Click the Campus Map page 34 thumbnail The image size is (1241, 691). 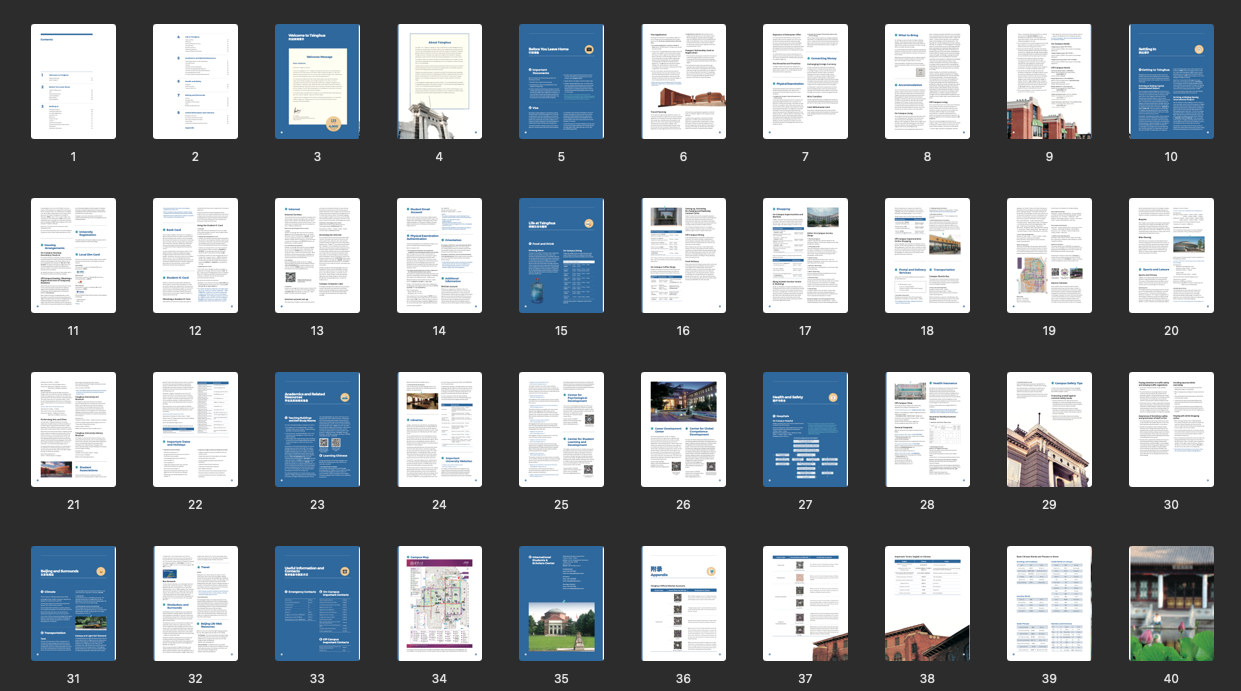coord(439,603)
